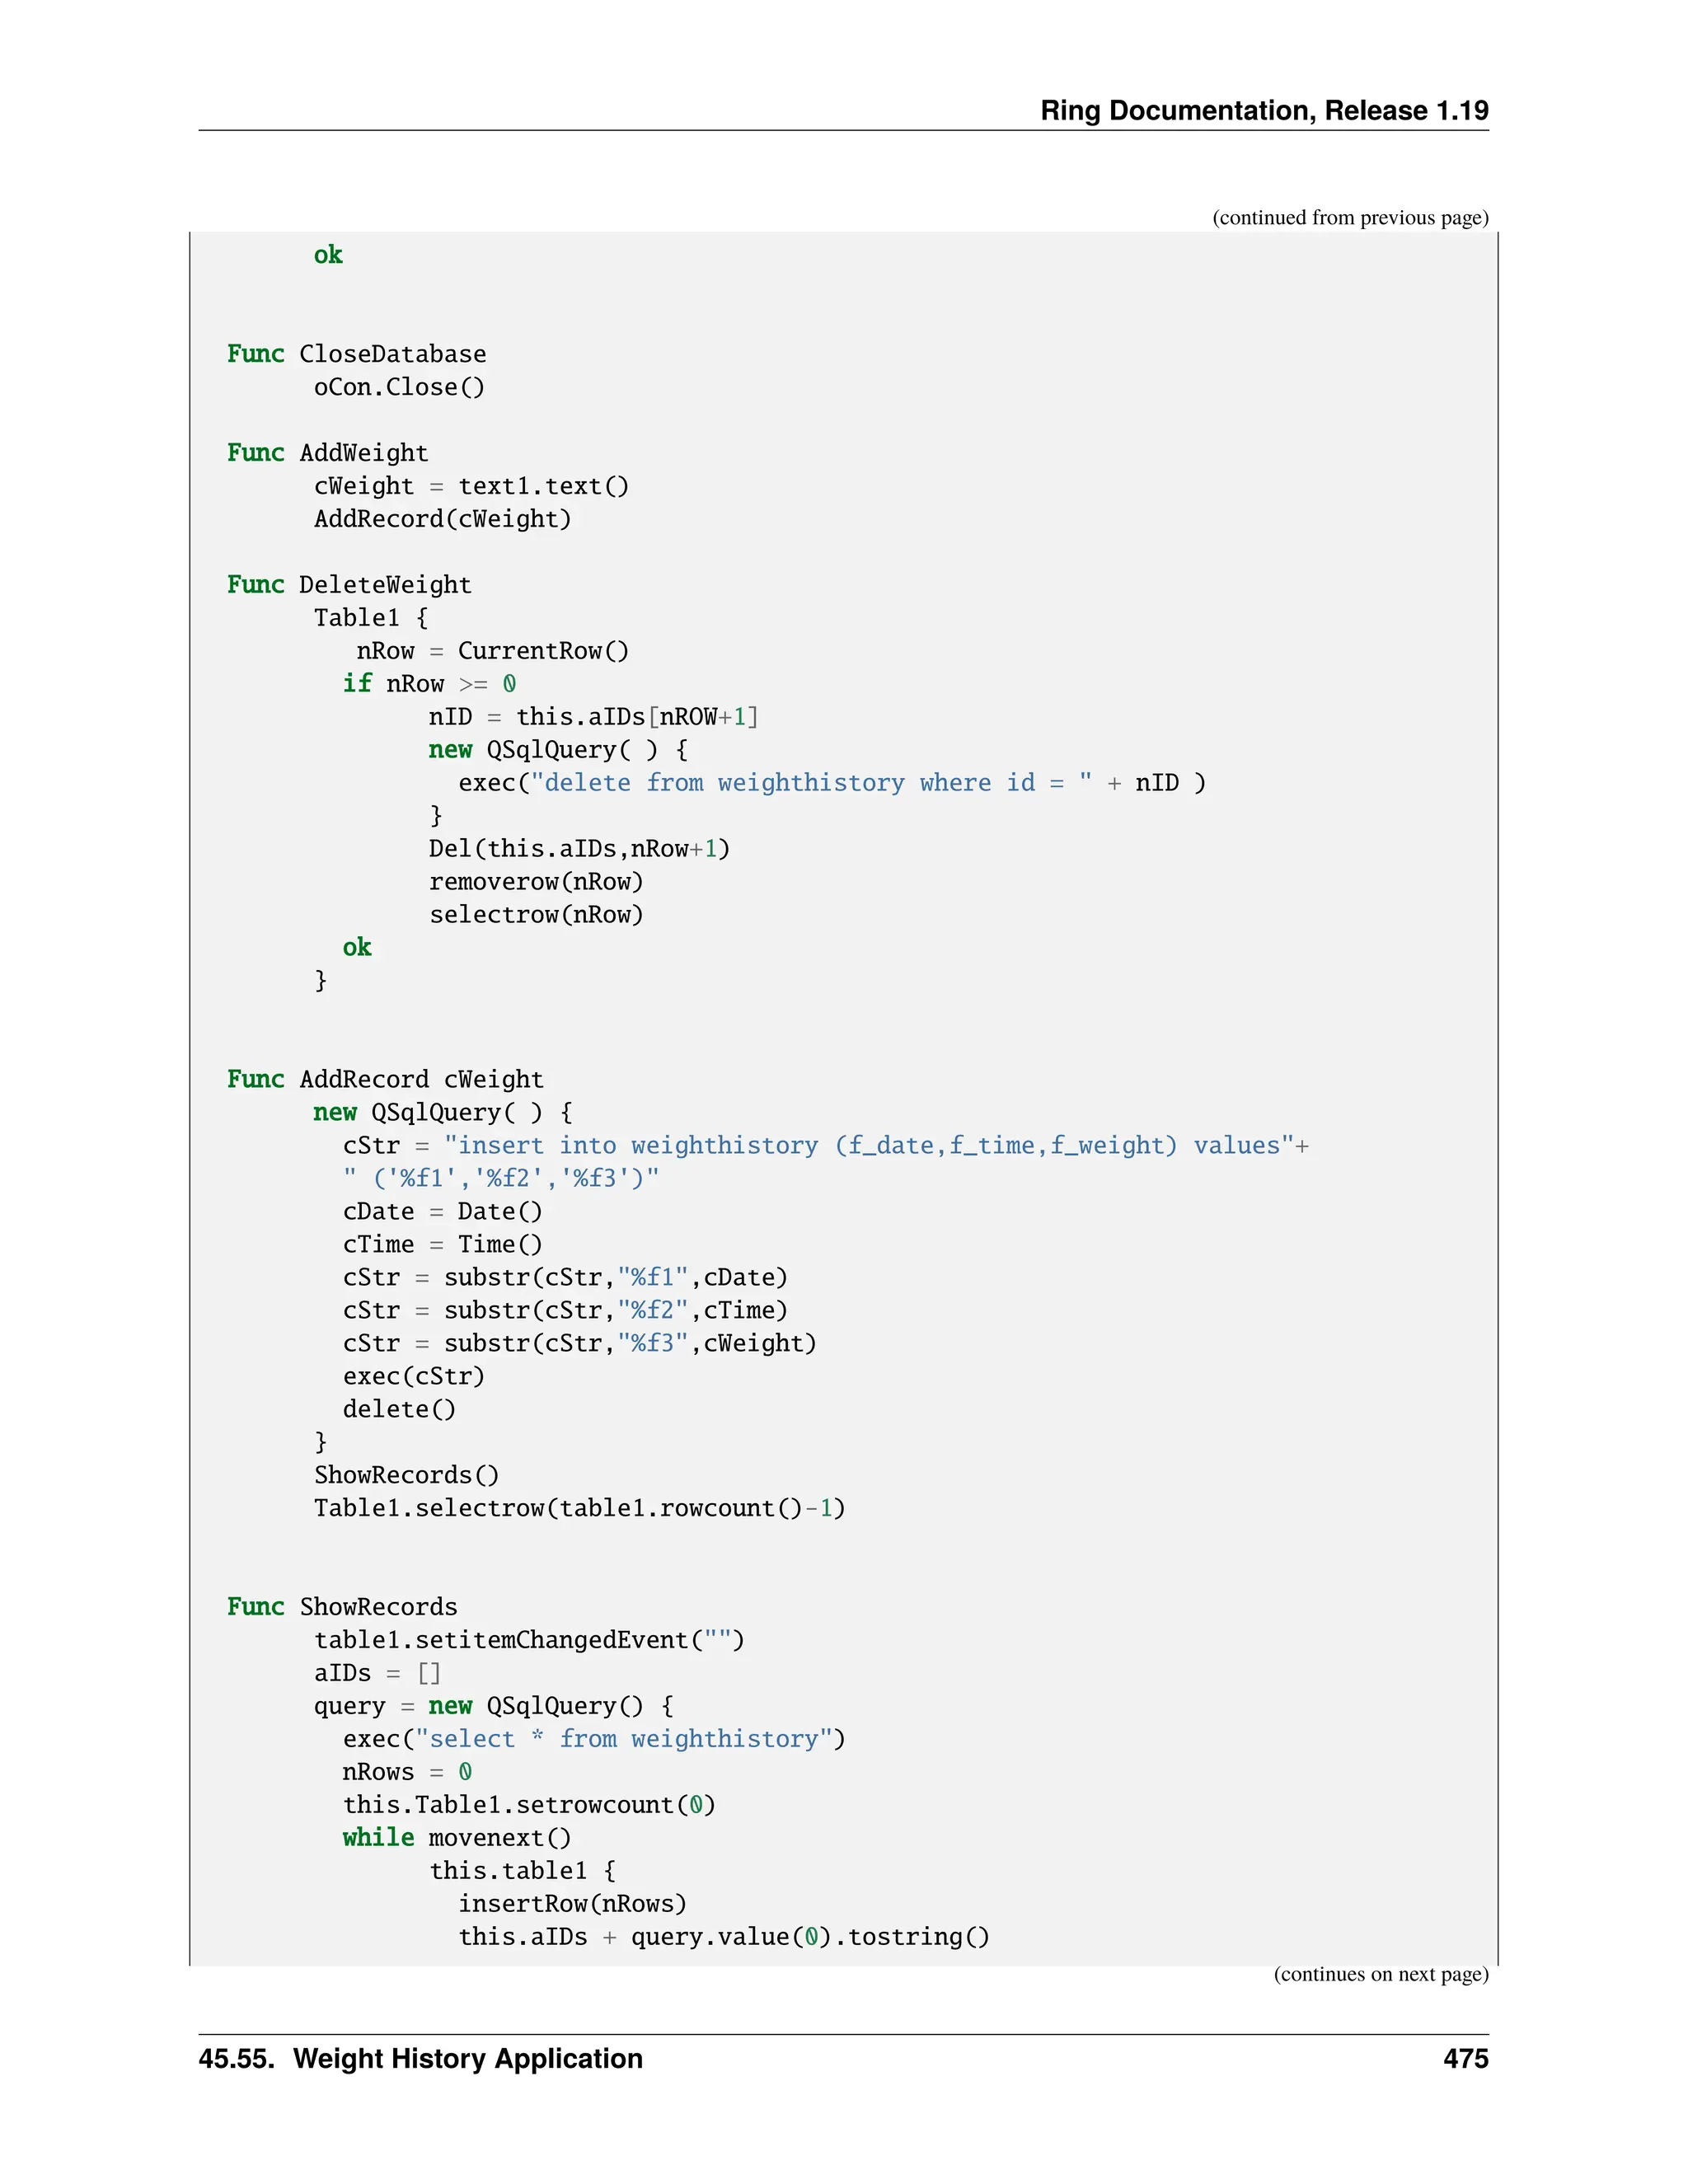Click the 'selectrow(nRow)' line
The width and height of the screenshot is (1688, 2184).
[x=537, y=915]
